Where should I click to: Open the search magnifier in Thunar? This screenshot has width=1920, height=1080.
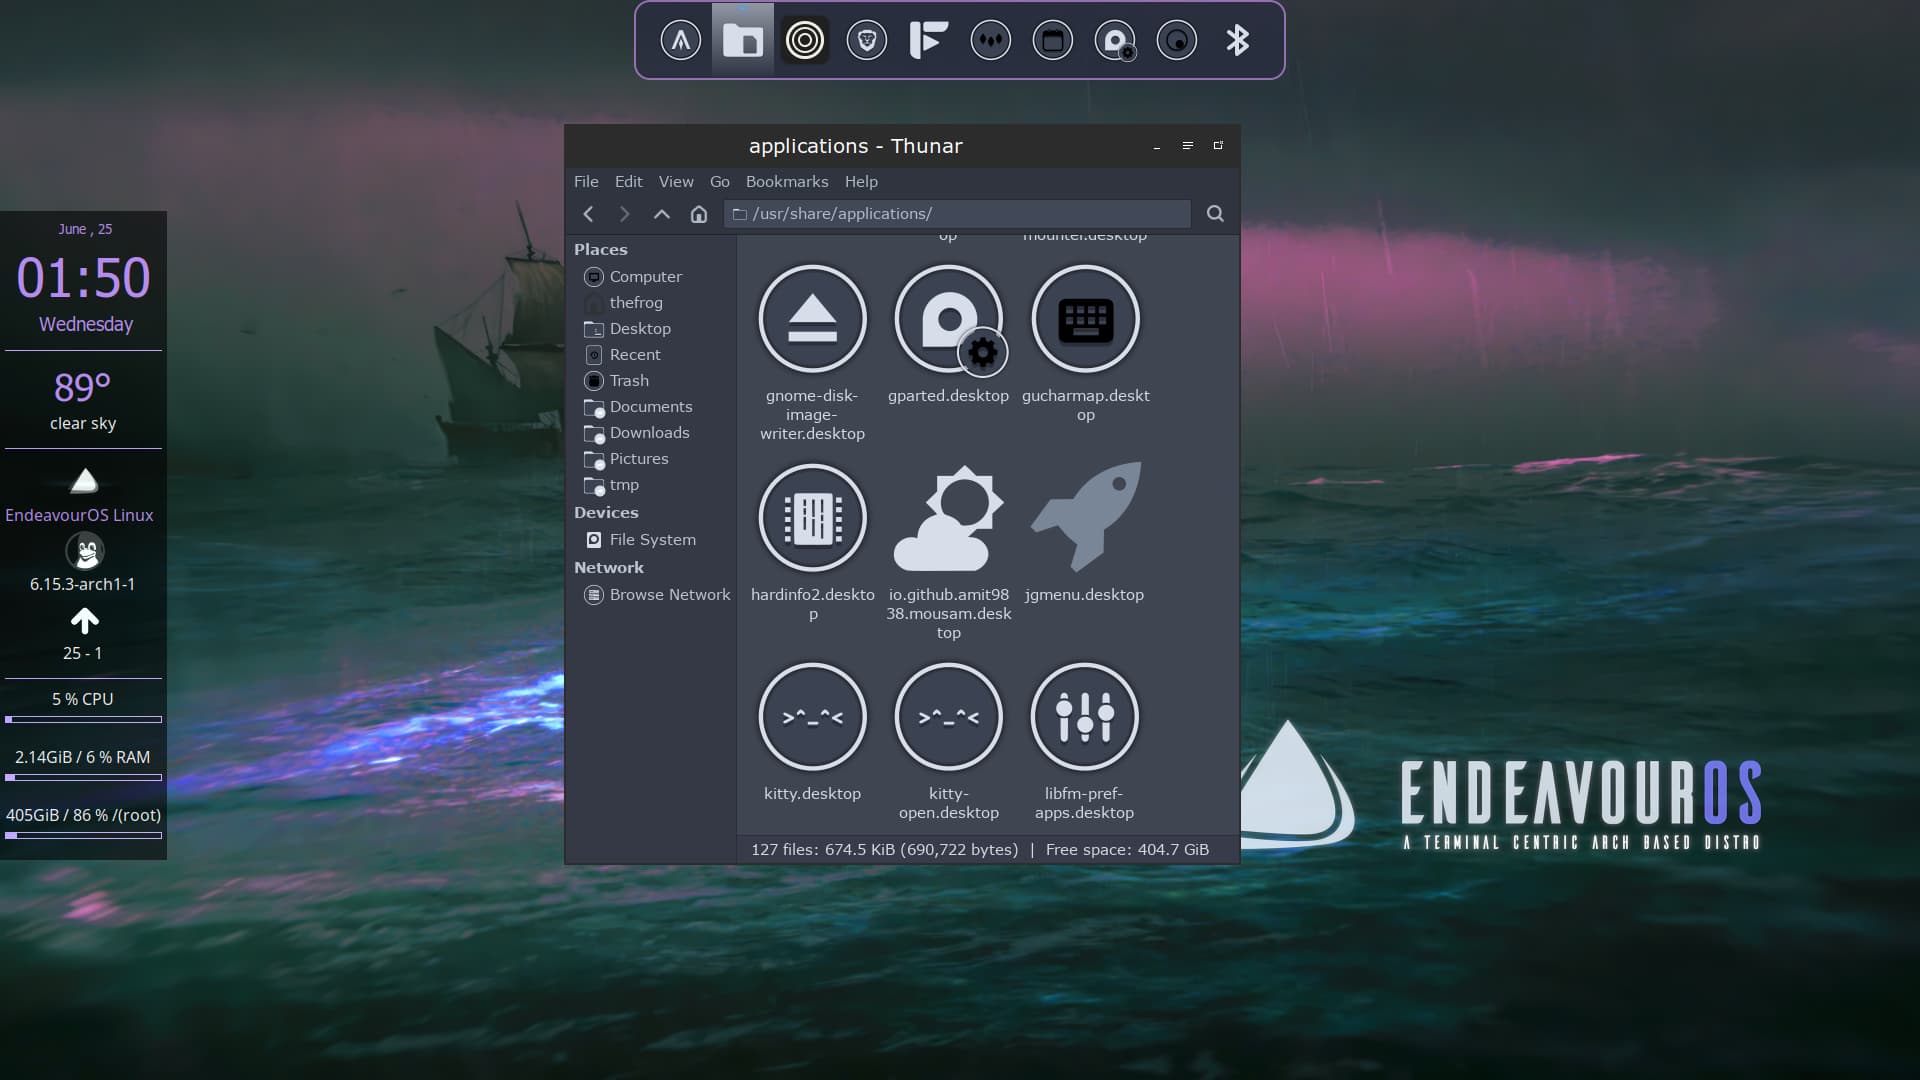[1215, 214]
